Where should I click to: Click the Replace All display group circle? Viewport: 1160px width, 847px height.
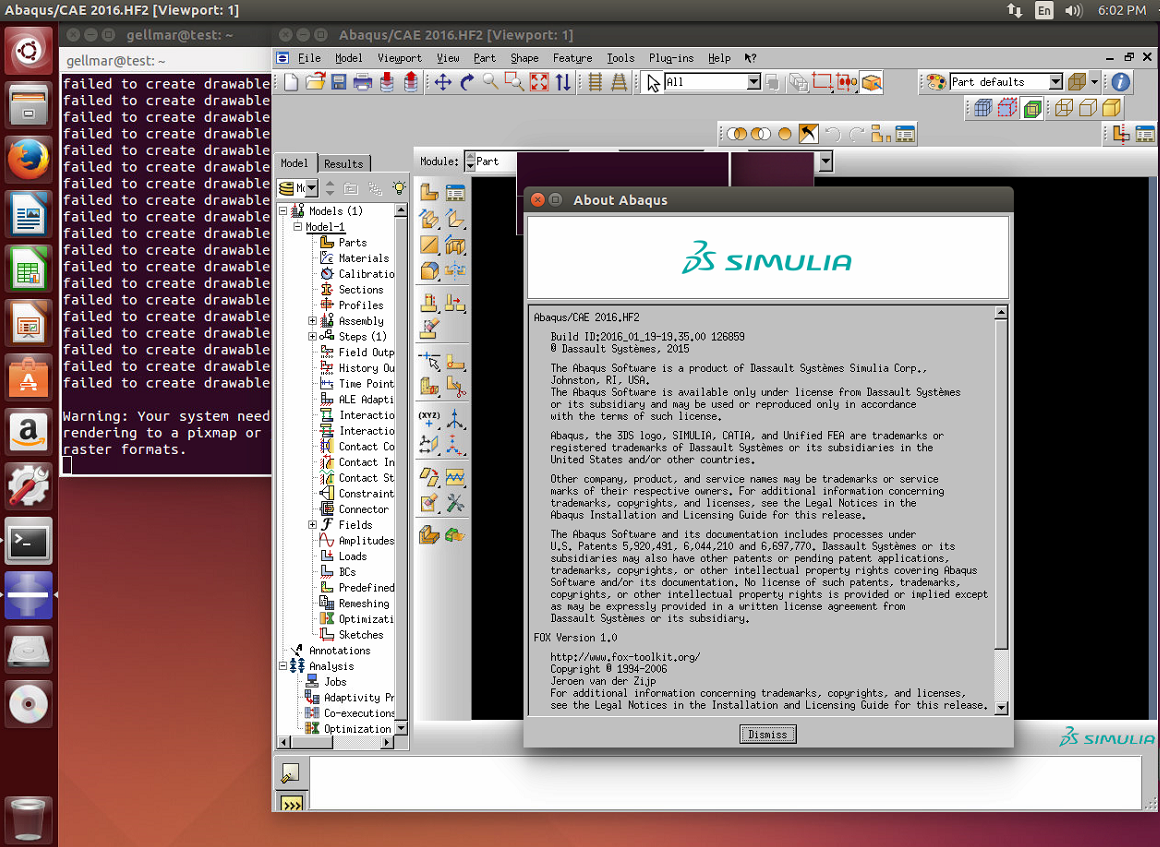pos(785,134)
